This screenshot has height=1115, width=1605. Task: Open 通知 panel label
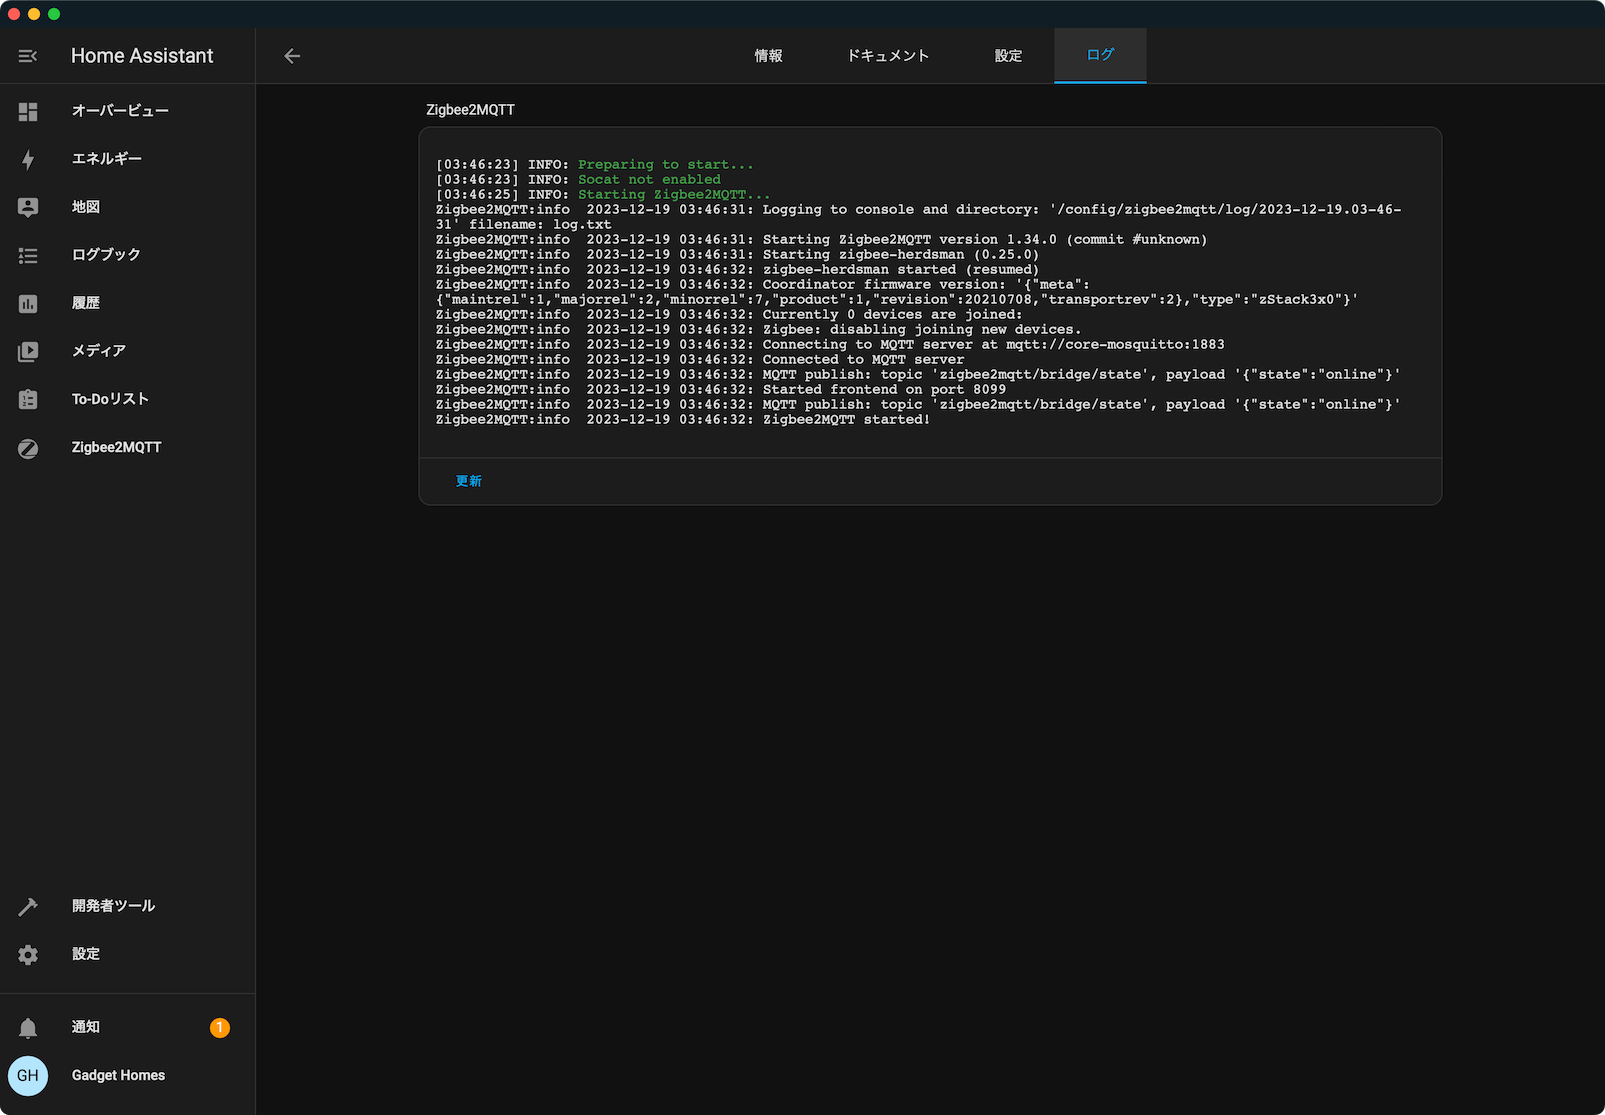point(86,1027)
